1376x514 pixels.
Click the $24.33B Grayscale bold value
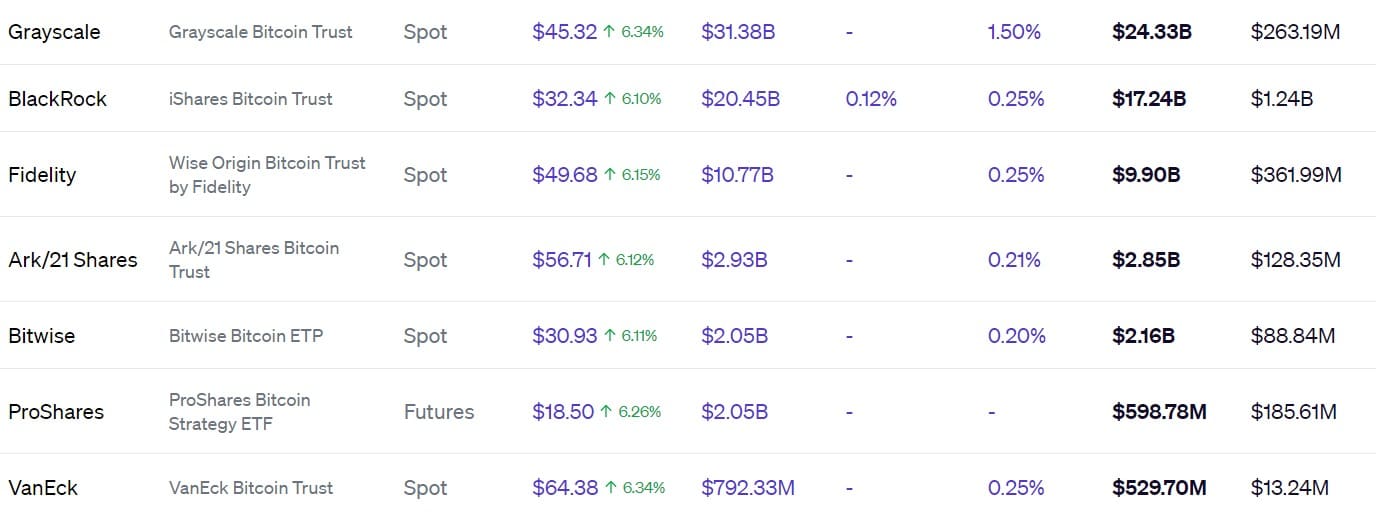(1152, 32)
